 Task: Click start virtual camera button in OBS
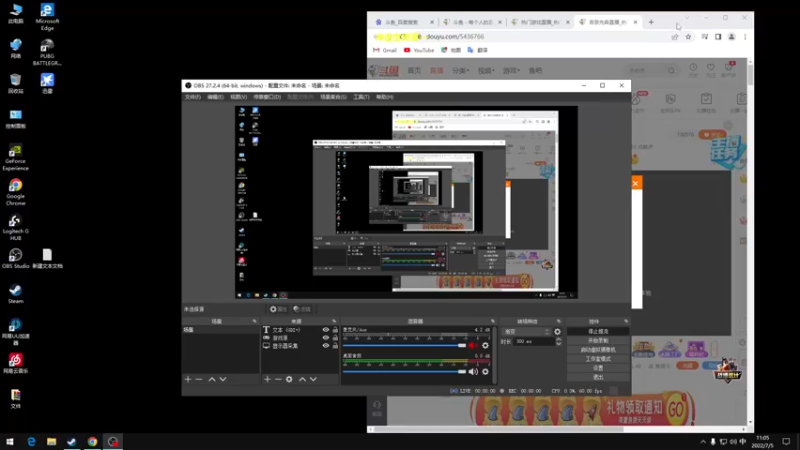tap(598, 350)
